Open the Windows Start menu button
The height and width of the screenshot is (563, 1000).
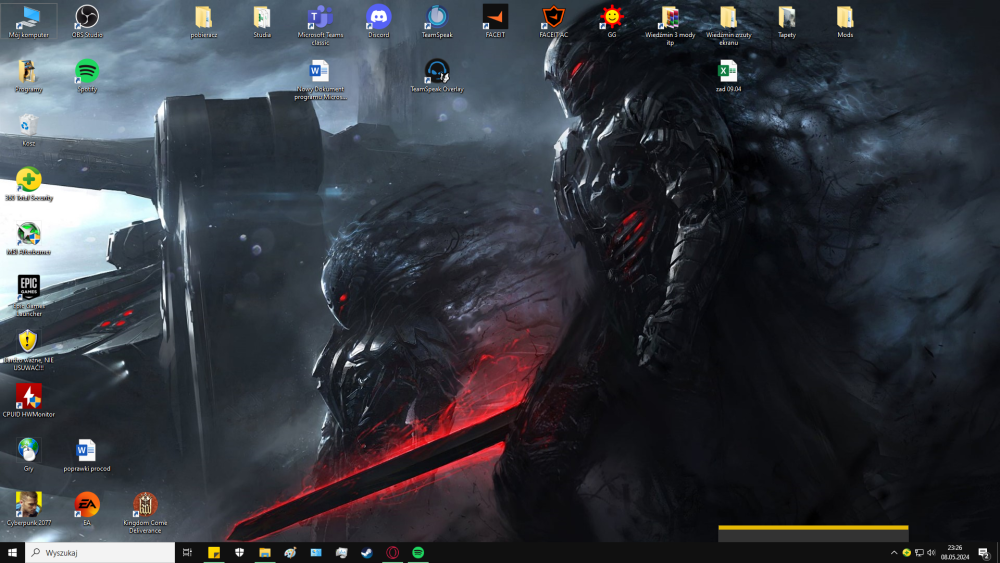[x=13, y=552]
